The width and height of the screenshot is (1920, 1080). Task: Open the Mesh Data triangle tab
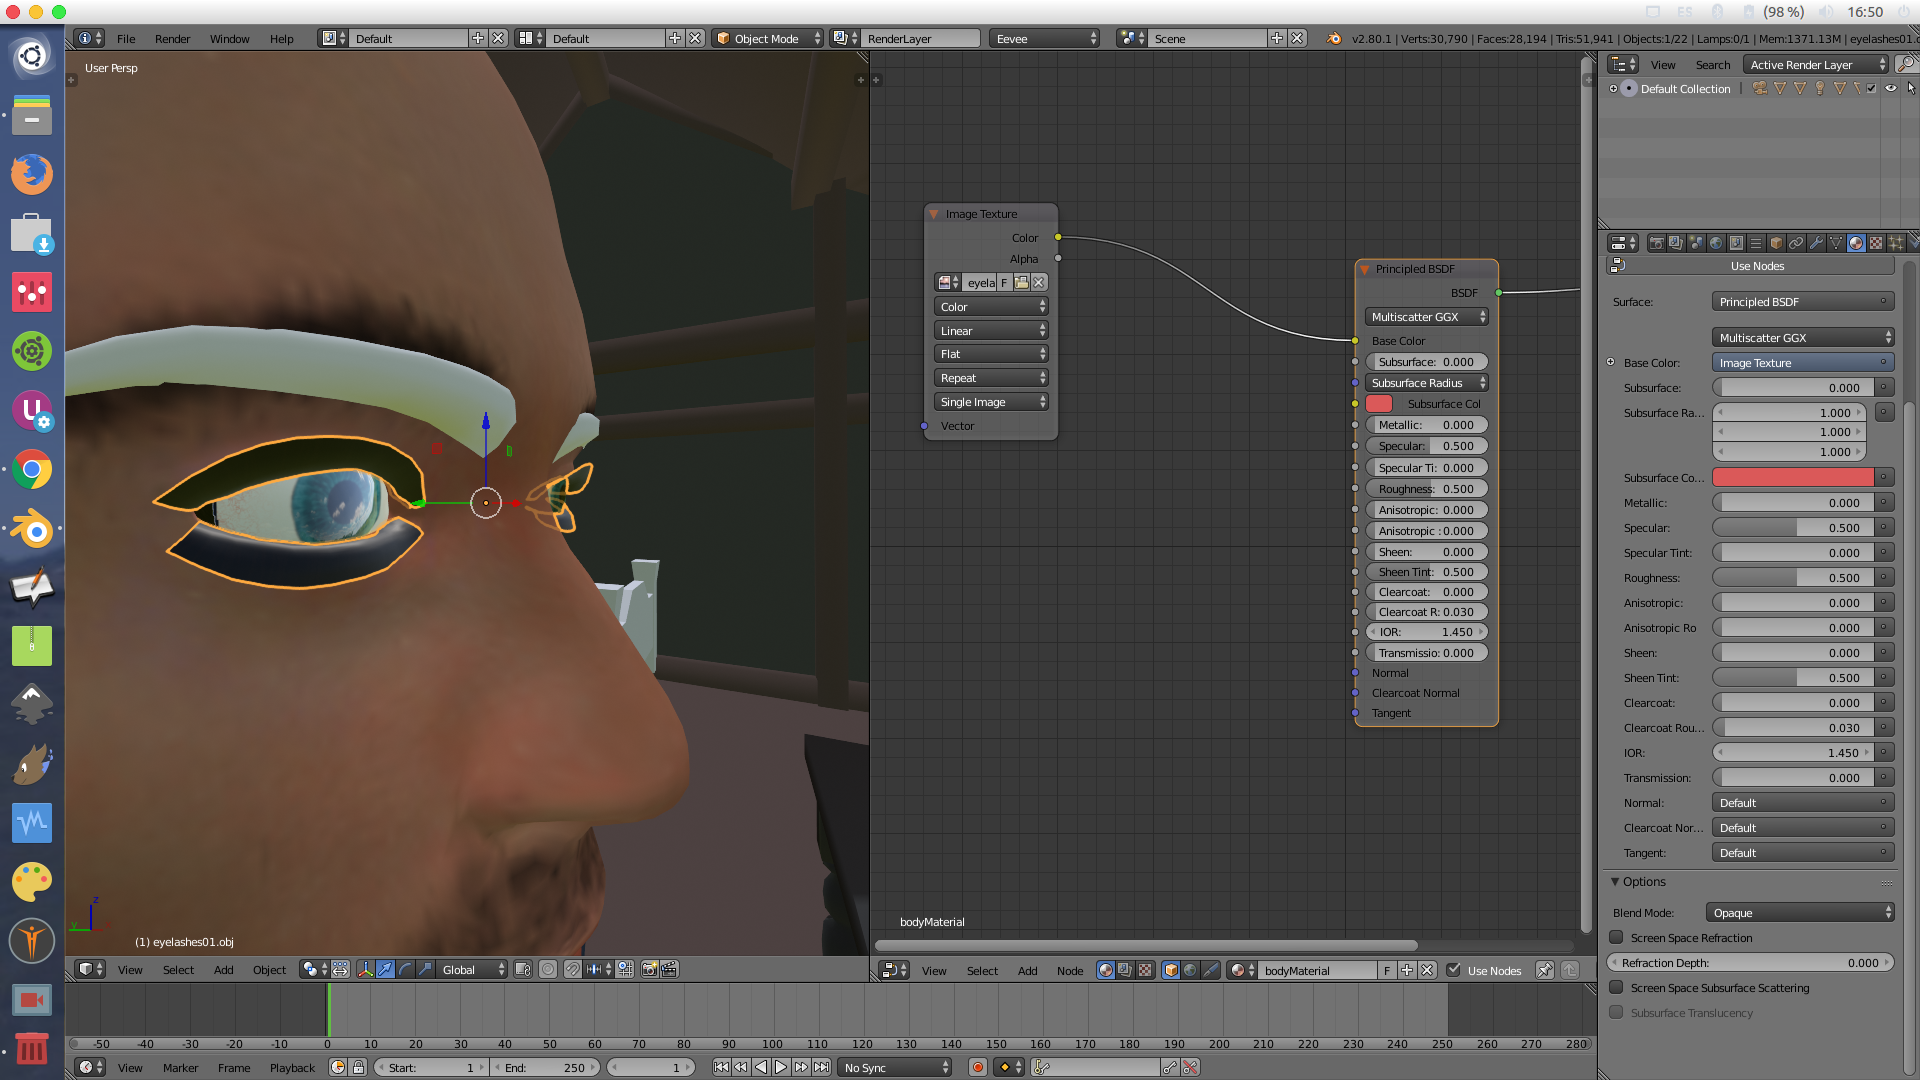tap(1836, 243)
